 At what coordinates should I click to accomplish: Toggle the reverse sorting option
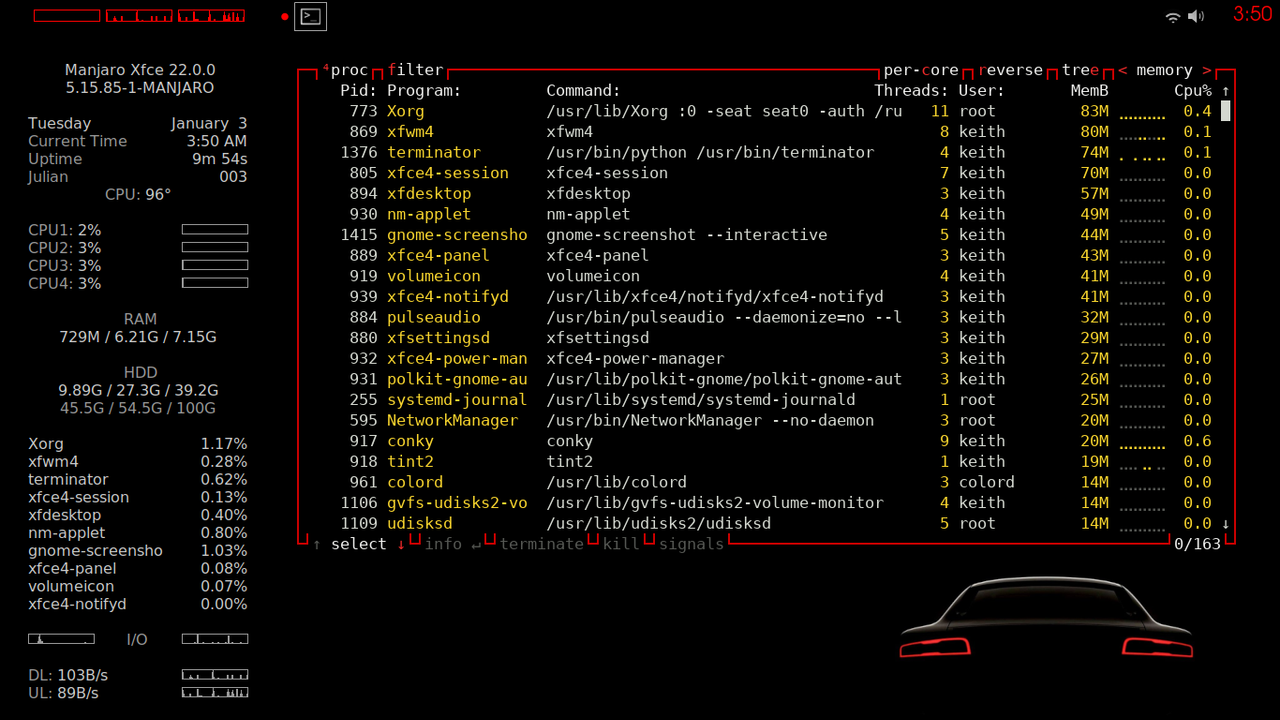[x=1010, y=70]
